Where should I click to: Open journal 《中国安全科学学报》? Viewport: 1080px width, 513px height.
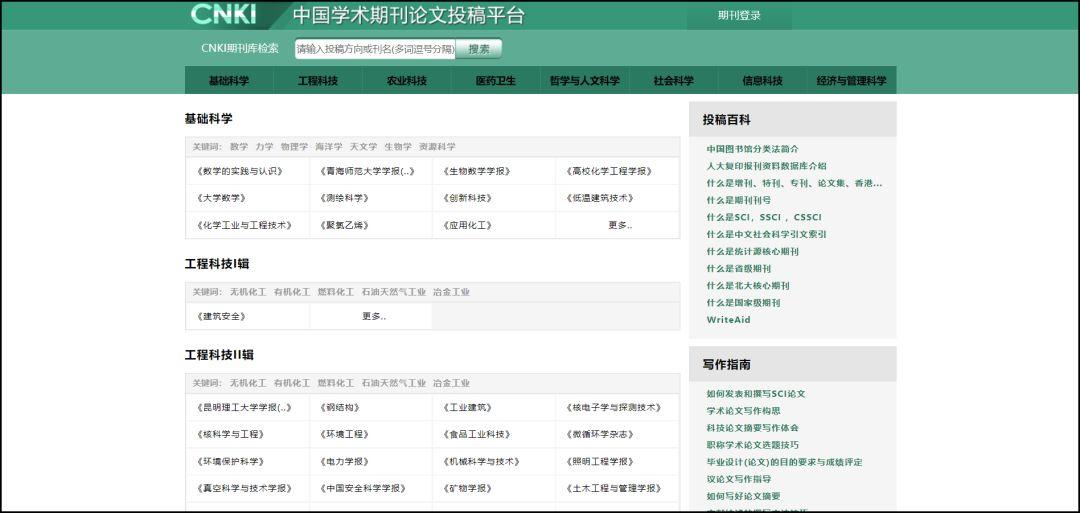[x=362, y=488]
